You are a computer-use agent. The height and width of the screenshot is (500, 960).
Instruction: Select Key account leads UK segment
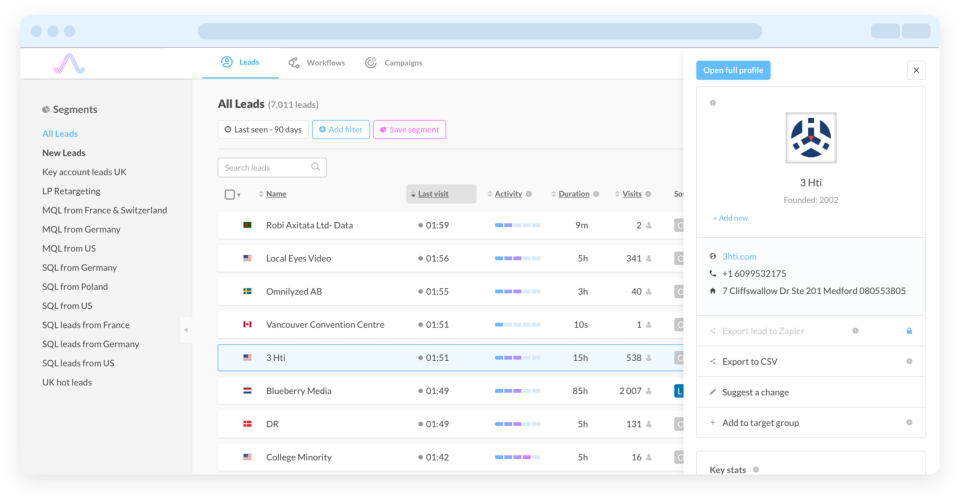pos(84,172)
